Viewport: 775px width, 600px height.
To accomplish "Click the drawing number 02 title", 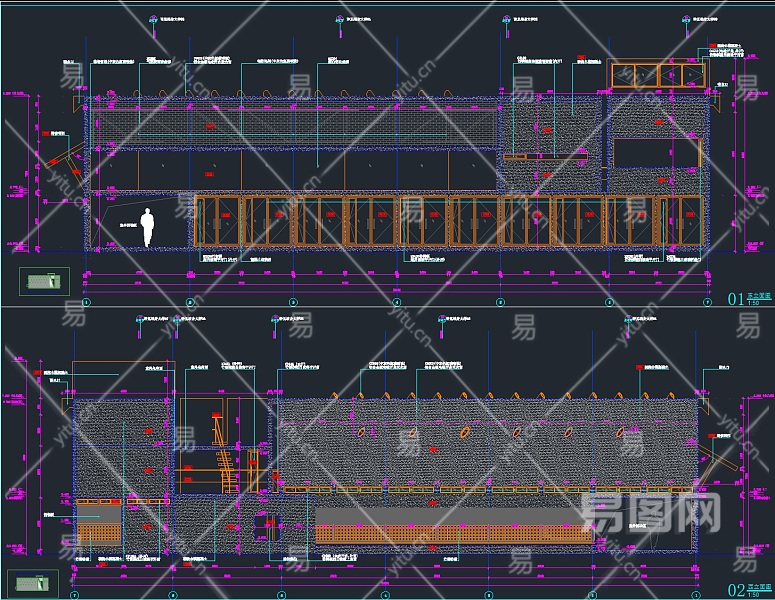I will coord(736,590).
